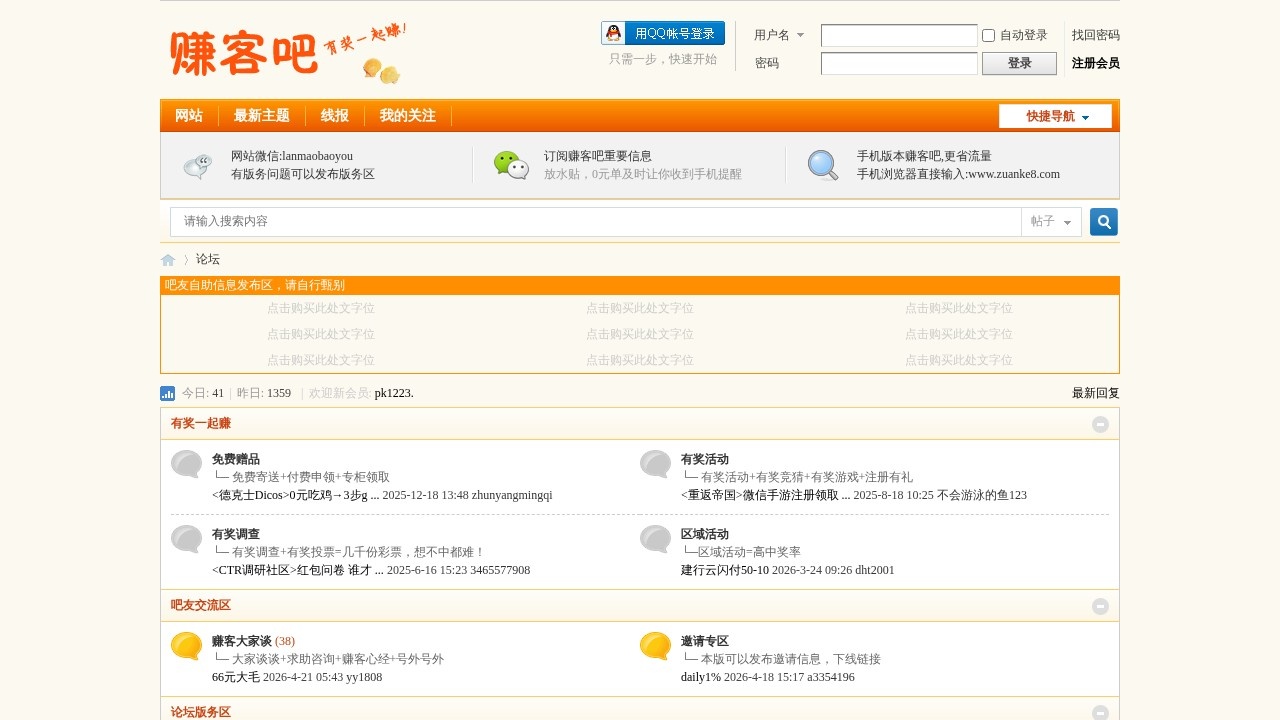
Task: Enable the 自动登录 checkbox
Action: tap(988, 35)
